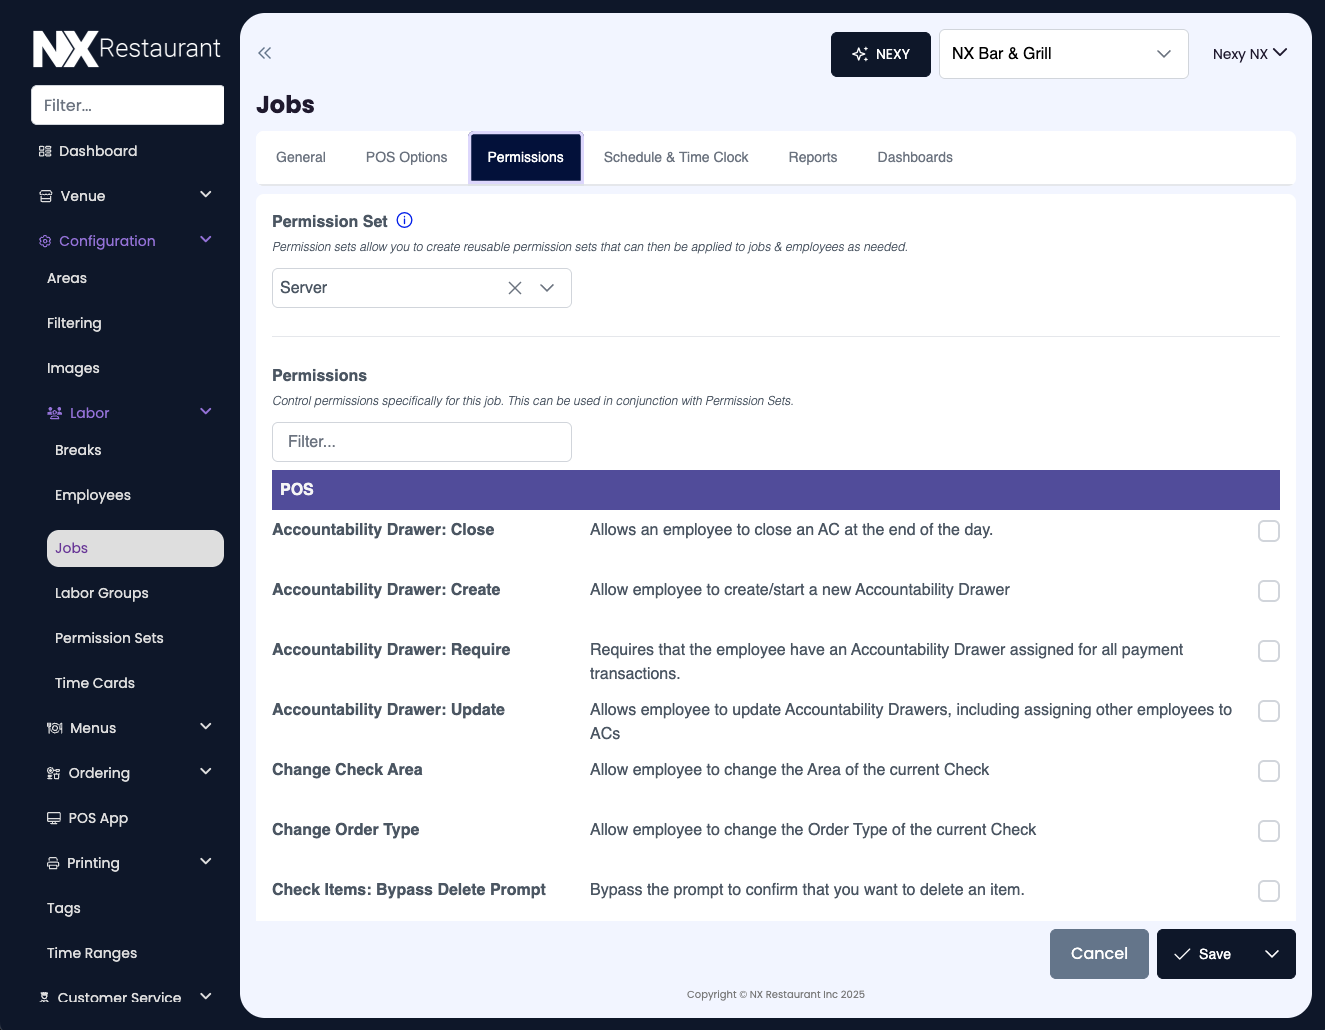Click the Ordering icon in sidebar
This screenshot has height=1030, width=1325.
point(54,773)
